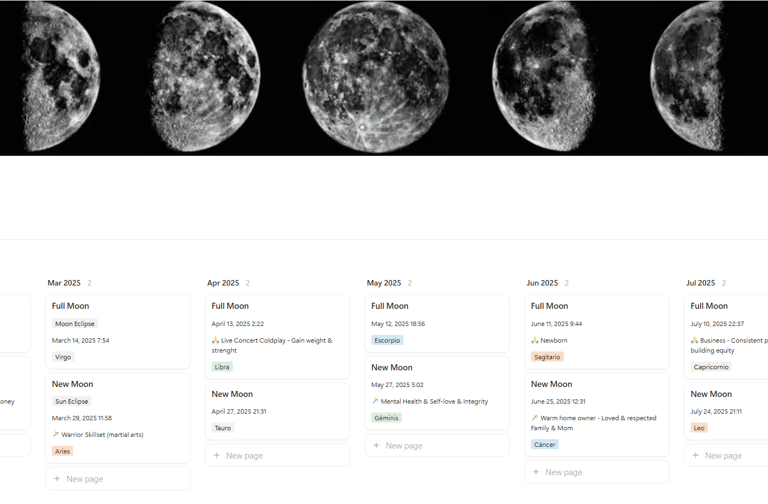
Task: Click the Mar 2025 column header
Action: 64,283
